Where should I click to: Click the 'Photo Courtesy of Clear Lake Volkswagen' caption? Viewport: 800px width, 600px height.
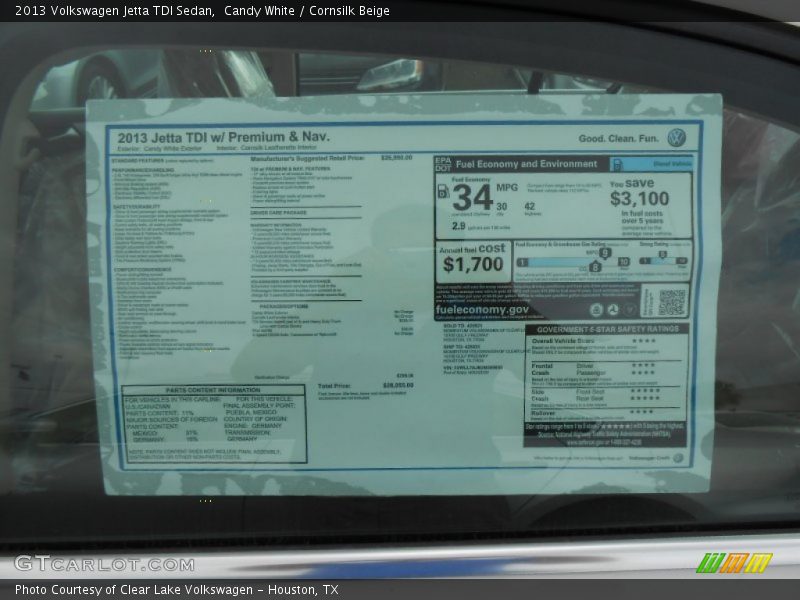point(176,590)
